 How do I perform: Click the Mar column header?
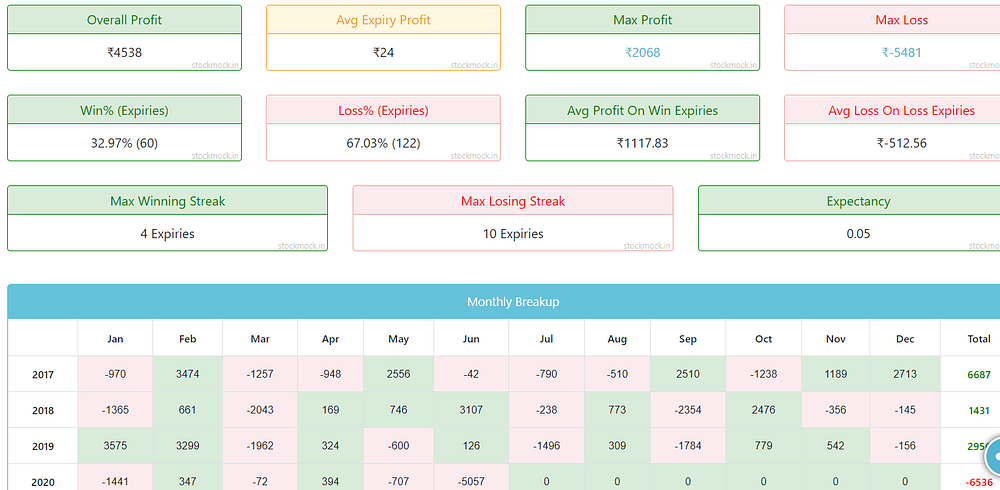260,339
